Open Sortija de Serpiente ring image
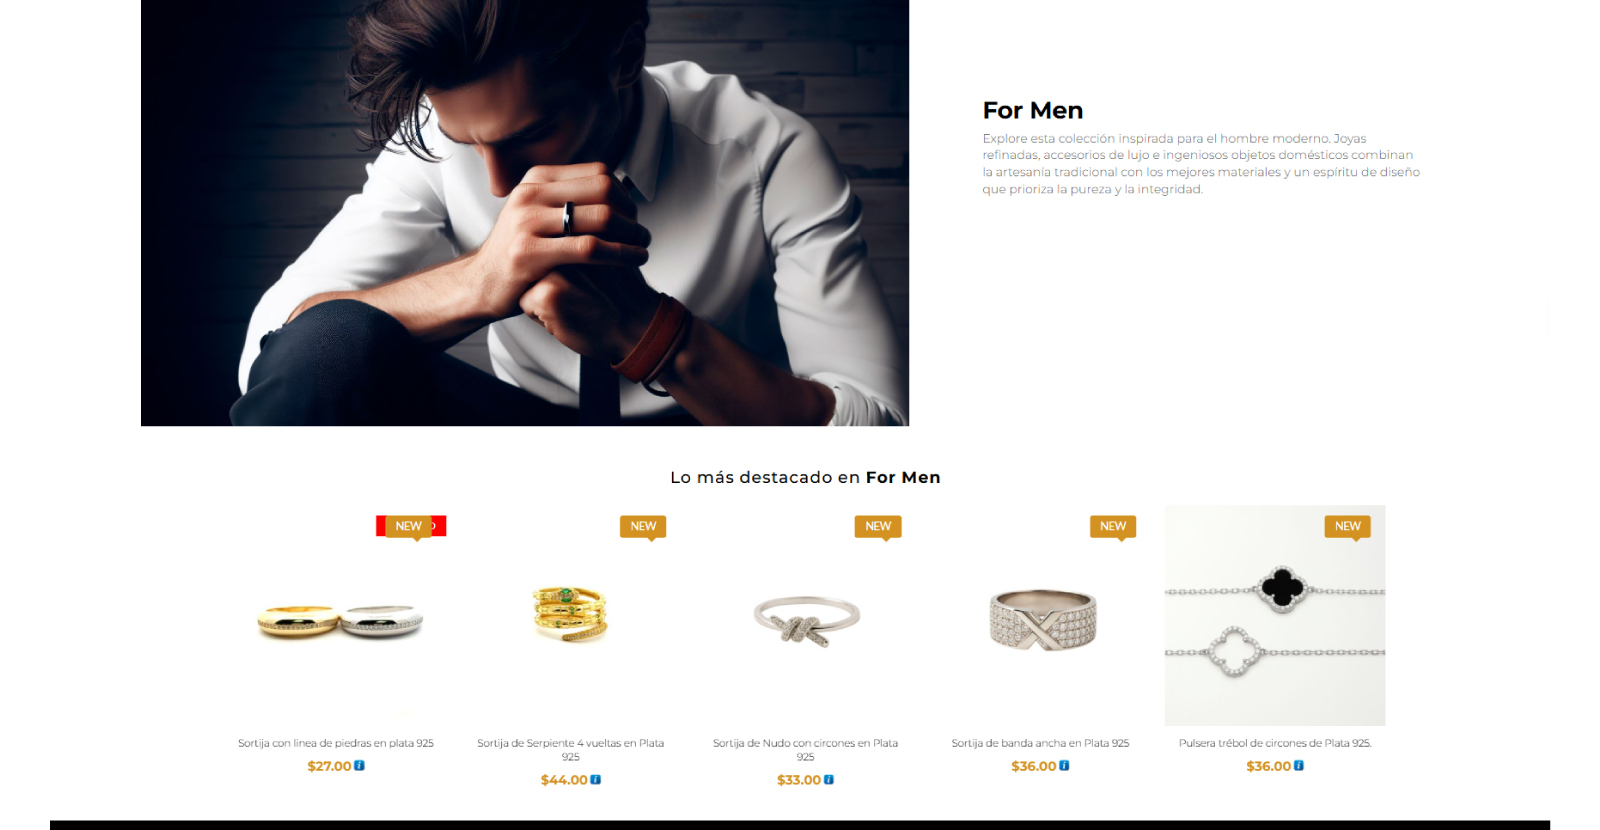This screenshot has width=1600, height=830. point(570,616)
